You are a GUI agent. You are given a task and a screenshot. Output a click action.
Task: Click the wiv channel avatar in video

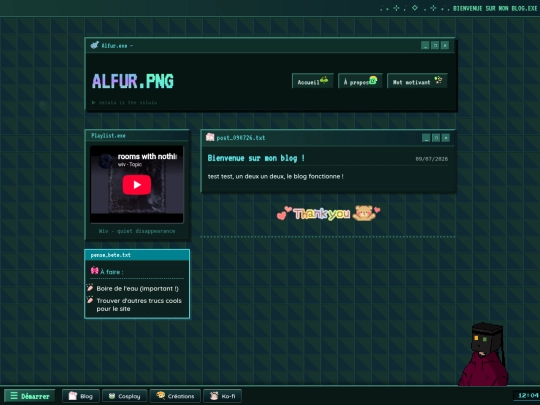pyautogui.click(x=105, y=160)
